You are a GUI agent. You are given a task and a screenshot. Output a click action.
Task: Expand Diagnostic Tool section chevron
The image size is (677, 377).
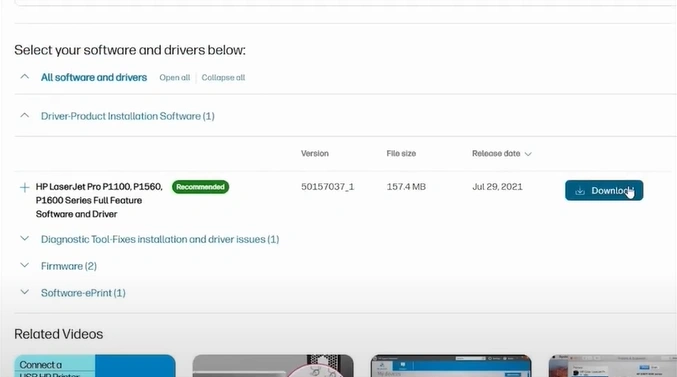[25, 238]
